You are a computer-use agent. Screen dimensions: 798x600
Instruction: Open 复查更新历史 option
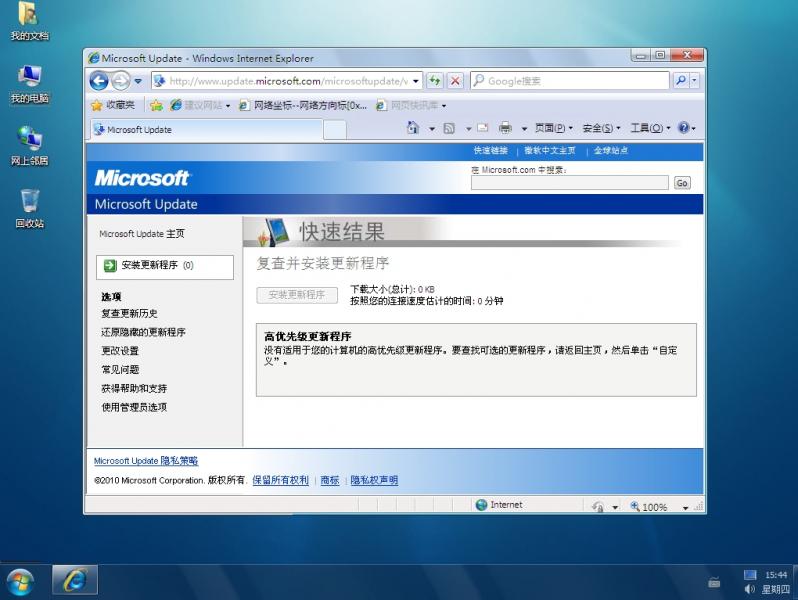[129, 313]
